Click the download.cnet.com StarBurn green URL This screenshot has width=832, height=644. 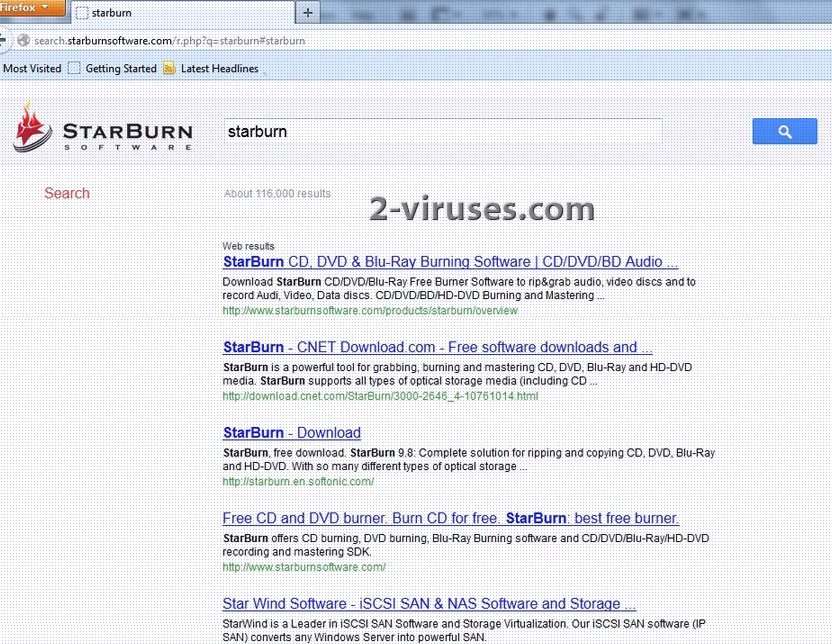pos(380,396)
